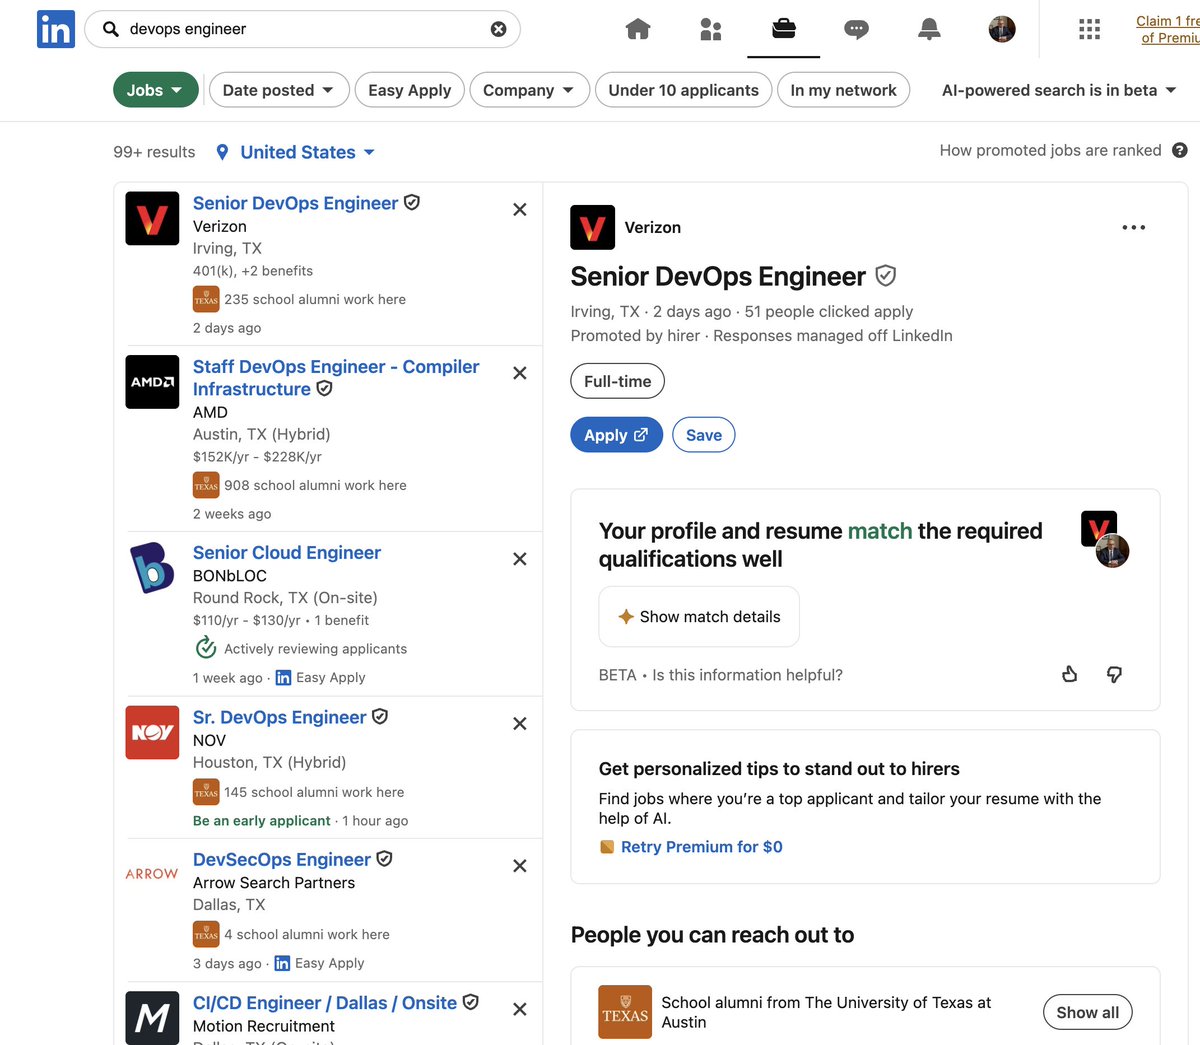The image size is (1200, 1045).
Task: Click the text '$152K/yr - $228K/yr'
Action: [x=257, y=457]
